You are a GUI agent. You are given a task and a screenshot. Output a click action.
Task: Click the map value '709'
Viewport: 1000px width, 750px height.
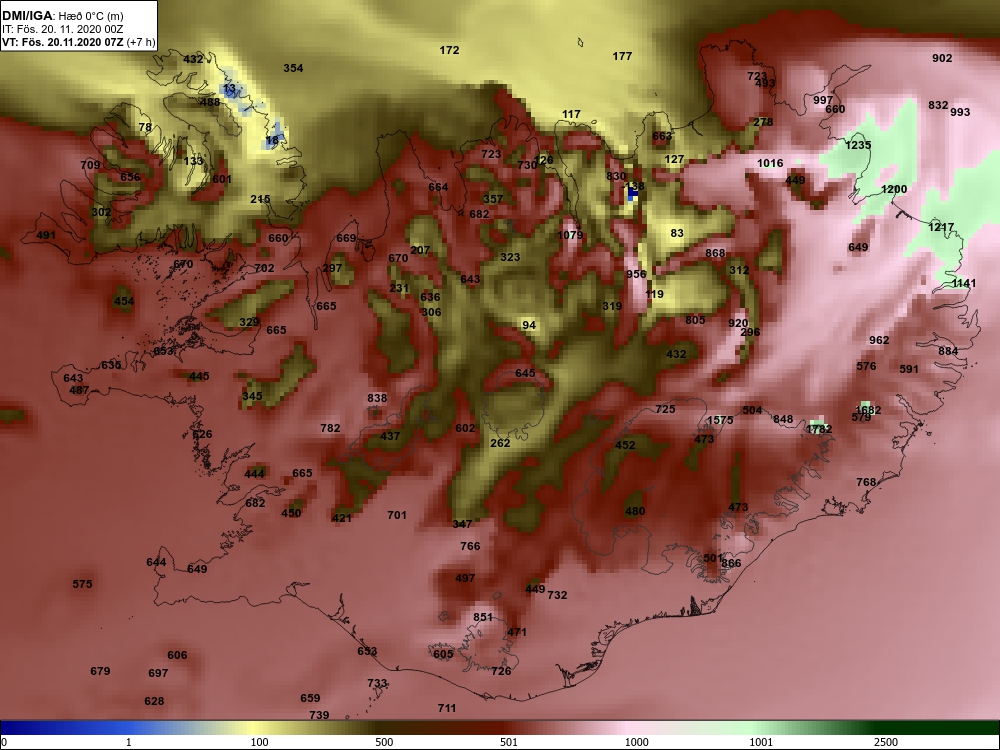(90, 165)
